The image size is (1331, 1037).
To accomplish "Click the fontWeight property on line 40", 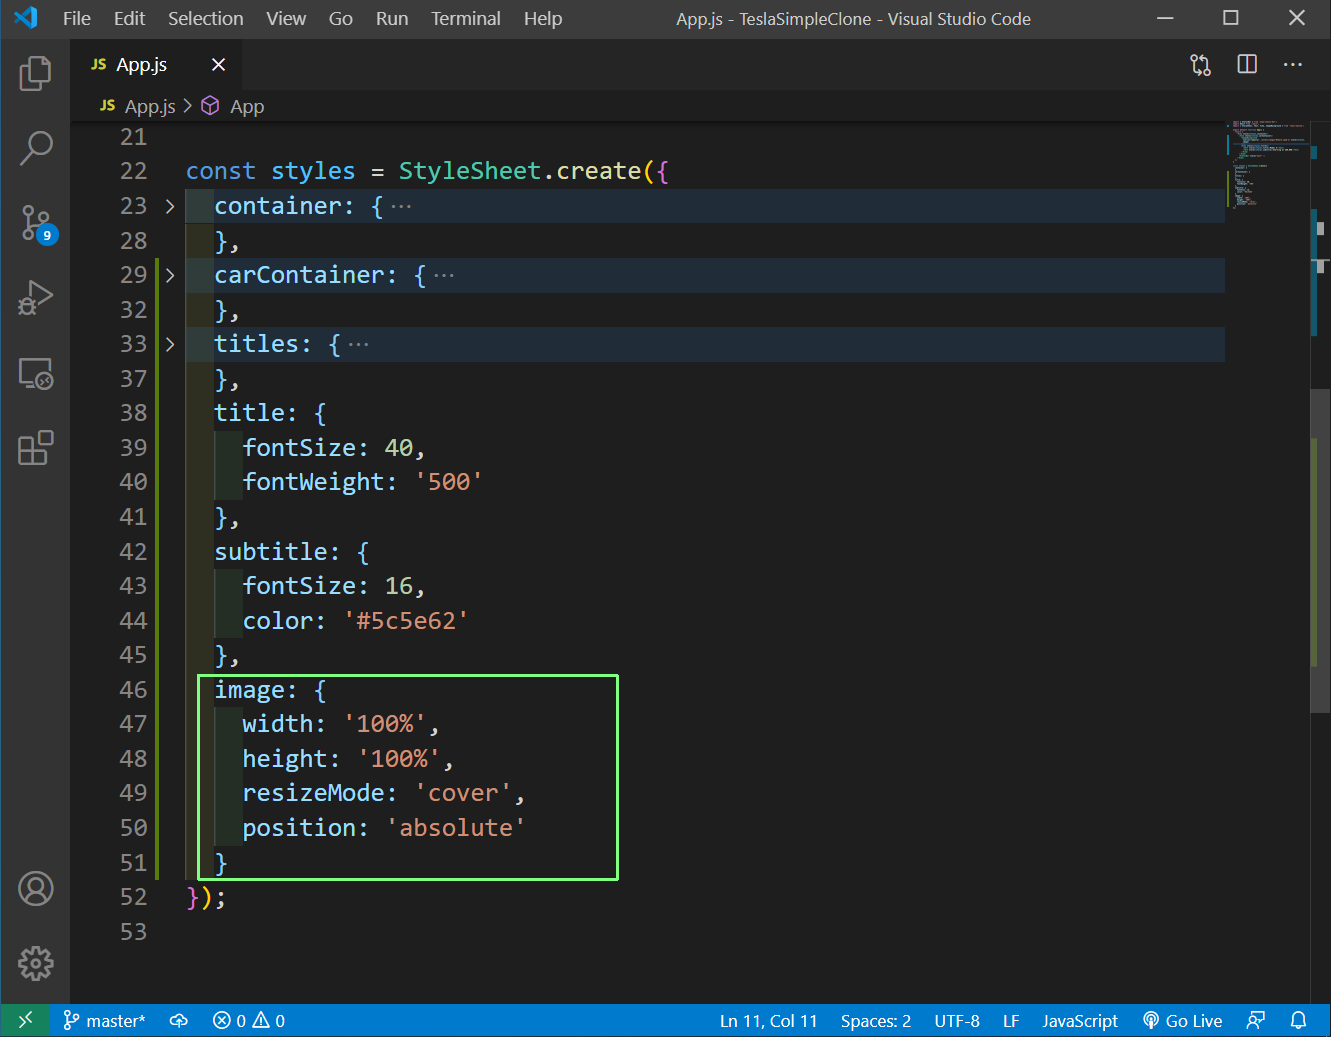I will tap(313, 482).
